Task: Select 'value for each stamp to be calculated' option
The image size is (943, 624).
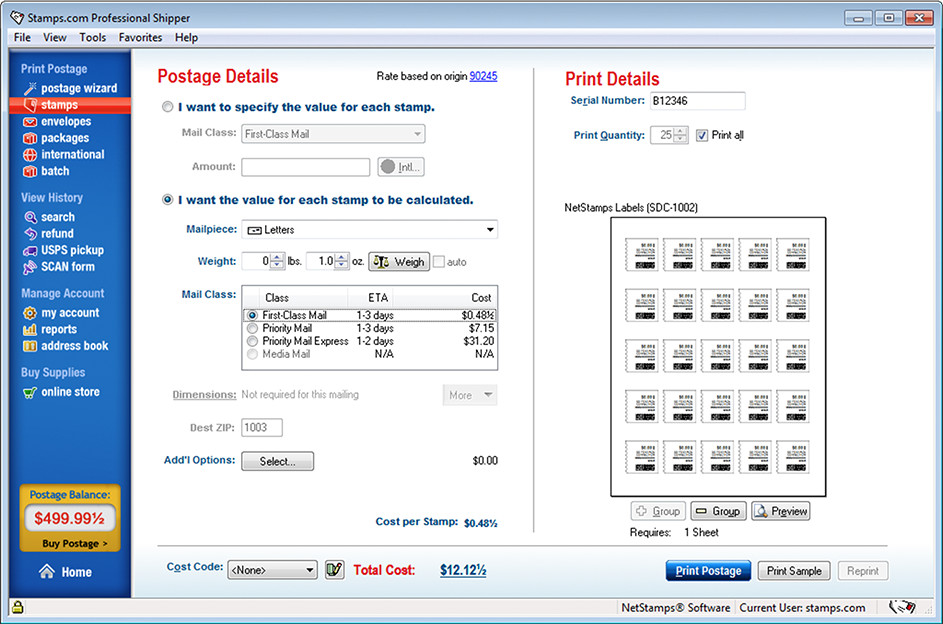Action: pos(168,200)
